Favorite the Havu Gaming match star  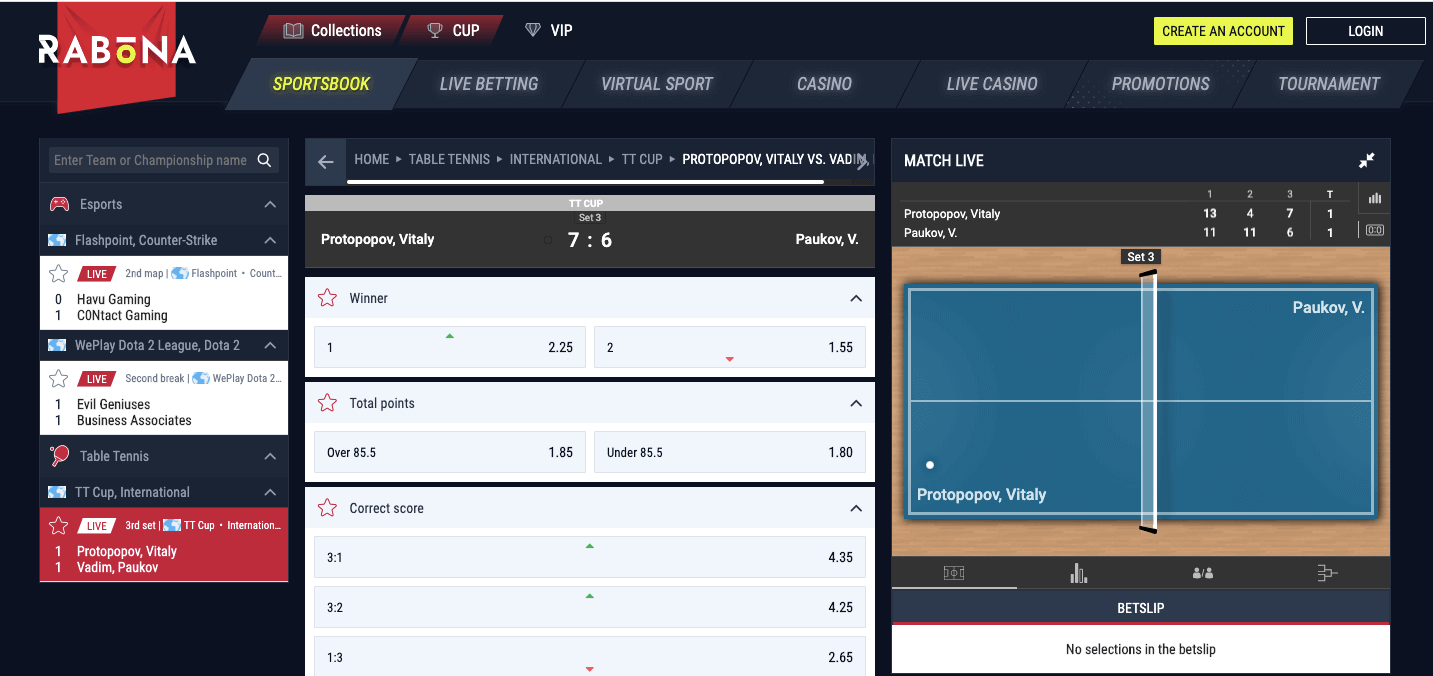click(x=59, y=273)
